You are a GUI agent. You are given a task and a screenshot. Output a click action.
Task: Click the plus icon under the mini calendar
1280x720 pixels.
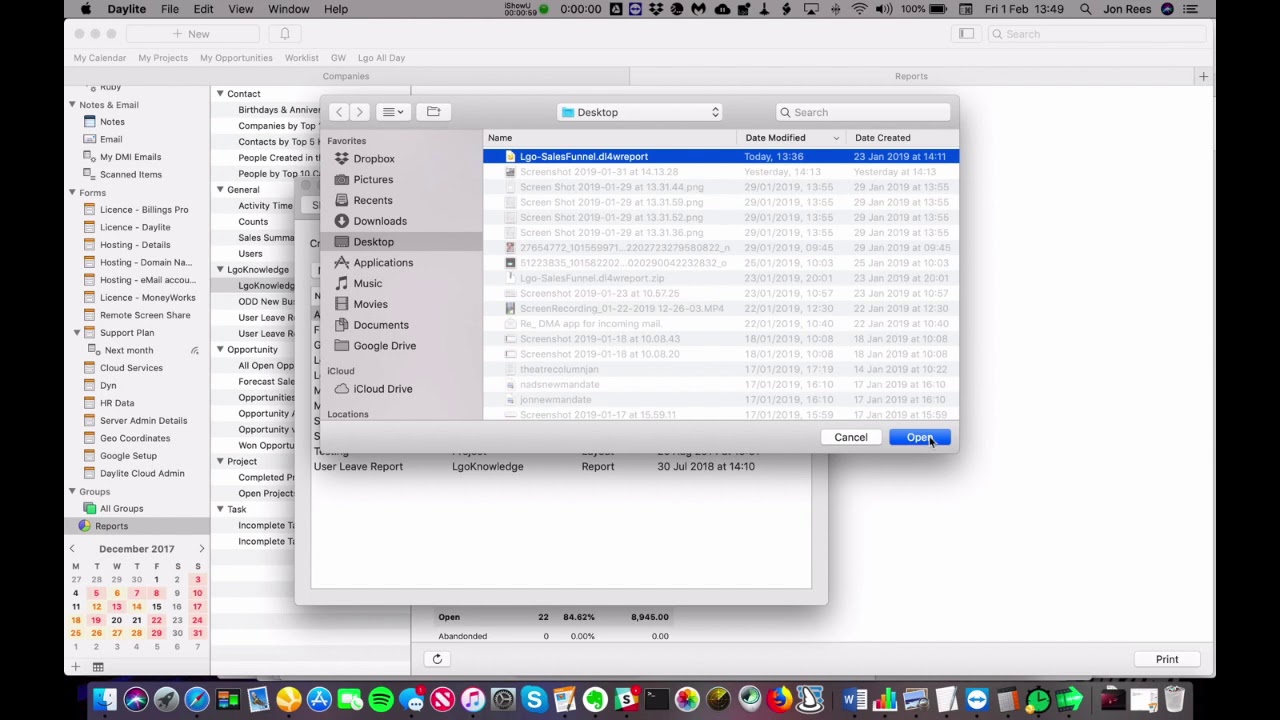coord(75,667)
